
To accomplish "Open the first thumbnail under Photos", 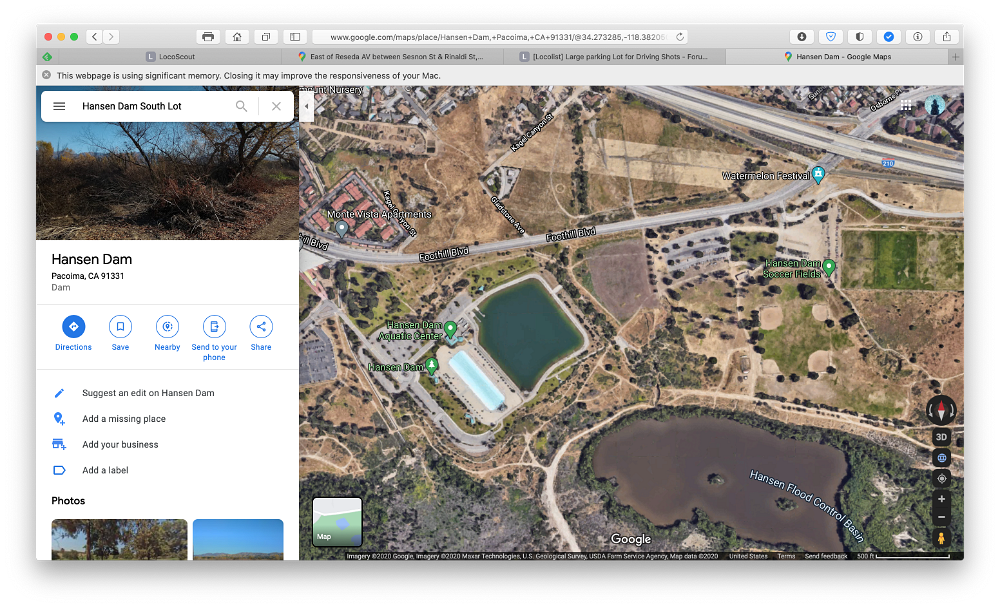I will click(119, 539).
